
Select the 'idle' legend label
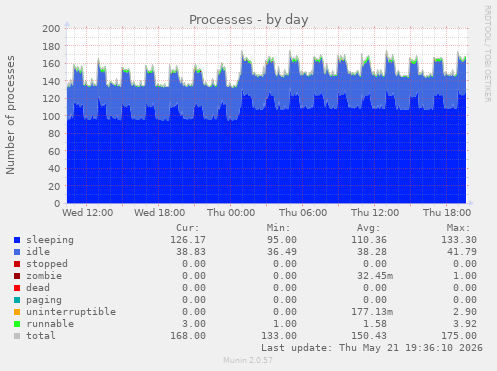[x=38, y=252]
